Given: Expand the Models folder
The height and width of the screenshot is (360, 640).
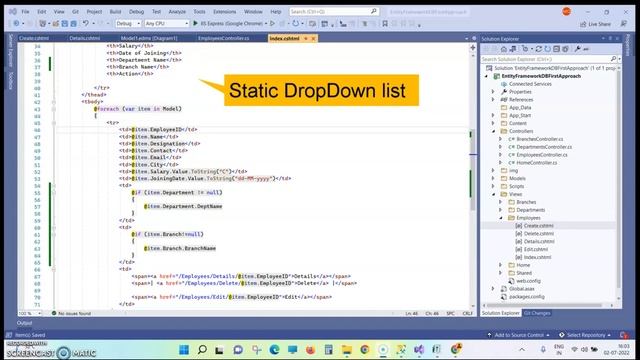Looking at the screenshot, I should click(493, 178).
